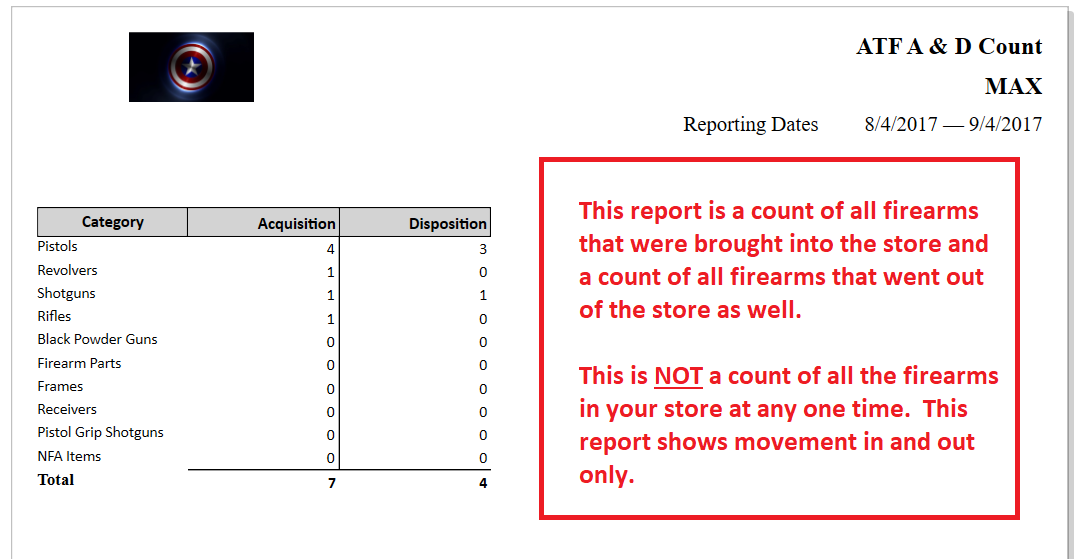This screenshot has width=1075, height=559.
Task: Click the NFA Items disposition value
Action: 483,458
